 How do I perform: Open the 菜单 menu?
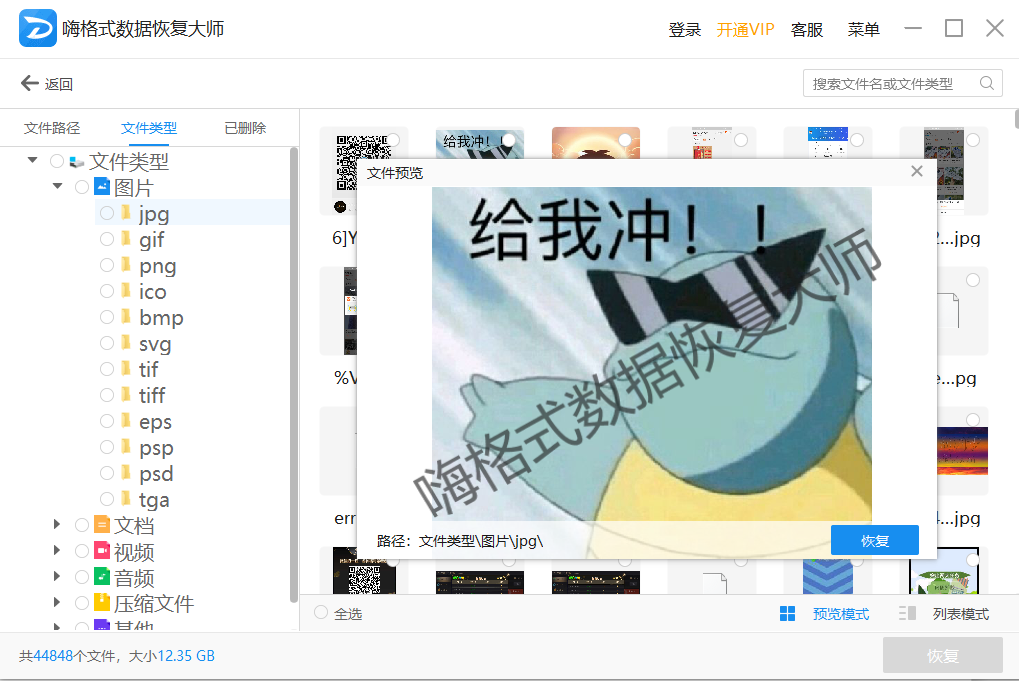tap(863, 29)
